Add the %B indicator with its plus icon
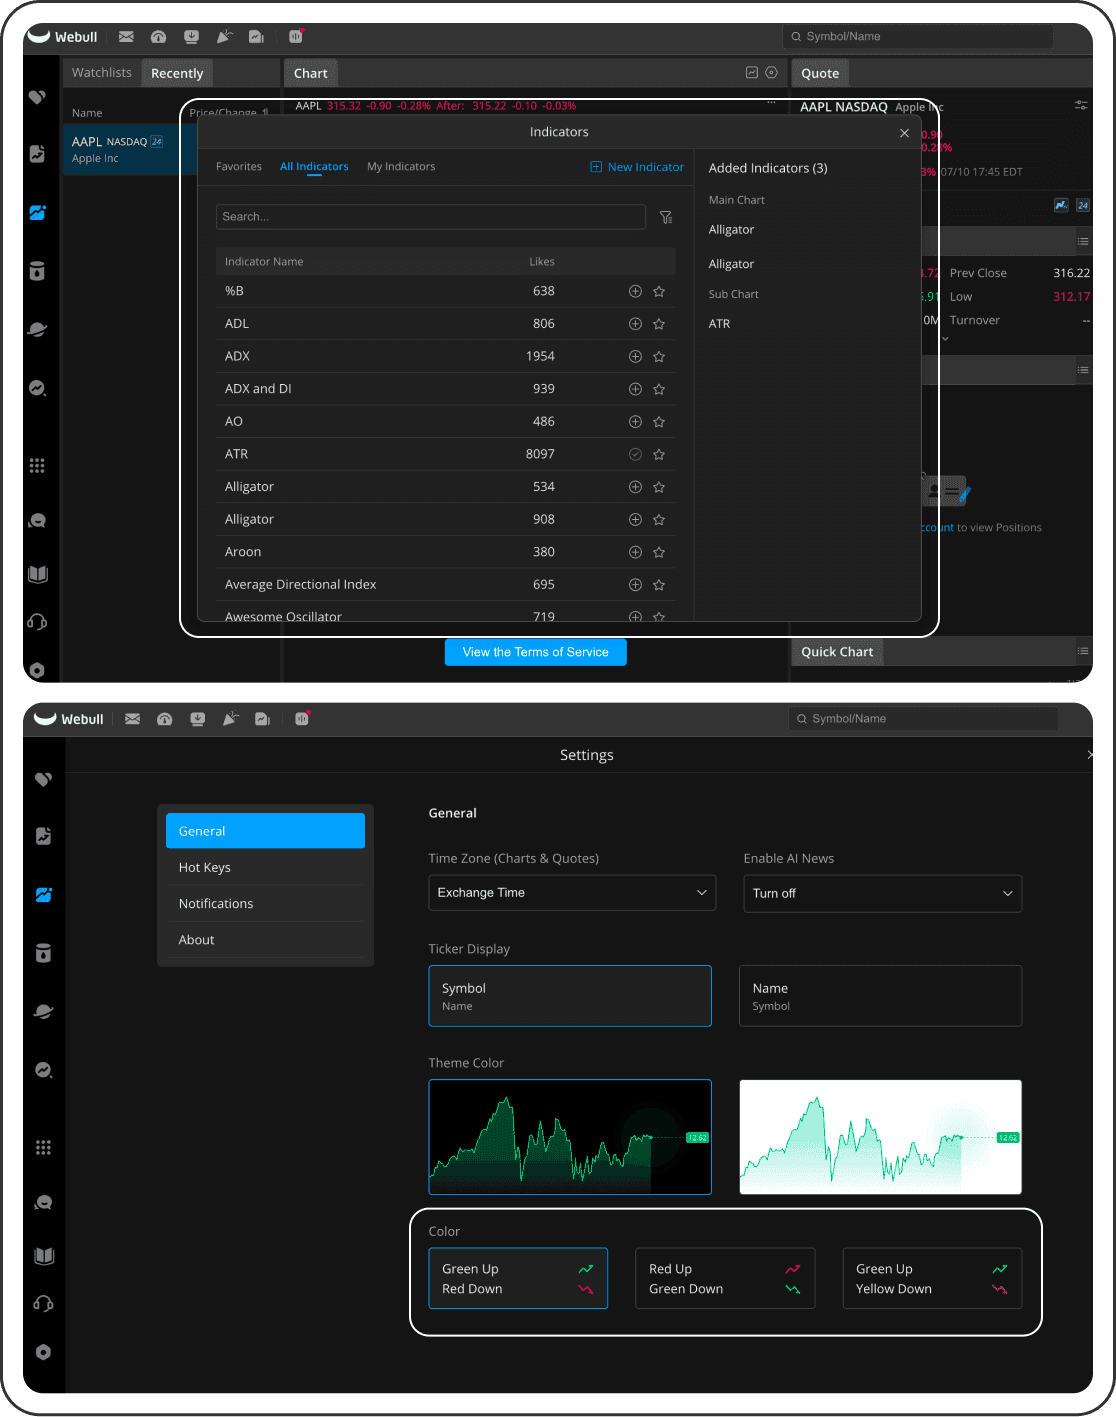The width and height of the screenshot is (1116, 1417). click(x=635, y=291)
